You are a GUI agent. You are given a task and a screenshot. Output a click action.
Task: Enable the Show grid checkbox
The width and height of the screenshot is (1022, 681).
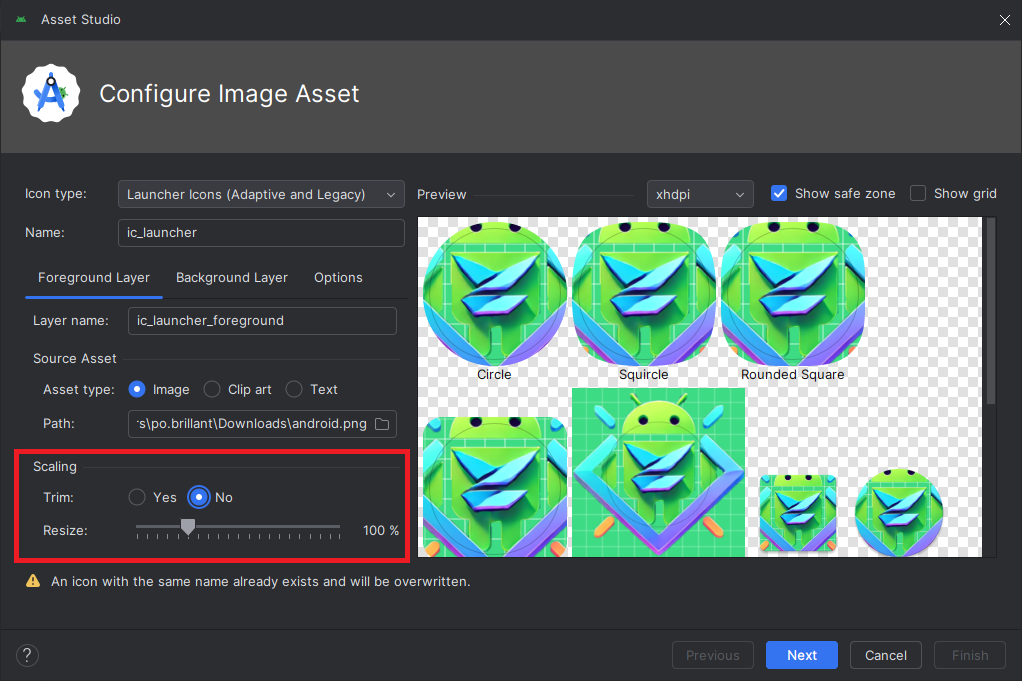click(918, 194)
